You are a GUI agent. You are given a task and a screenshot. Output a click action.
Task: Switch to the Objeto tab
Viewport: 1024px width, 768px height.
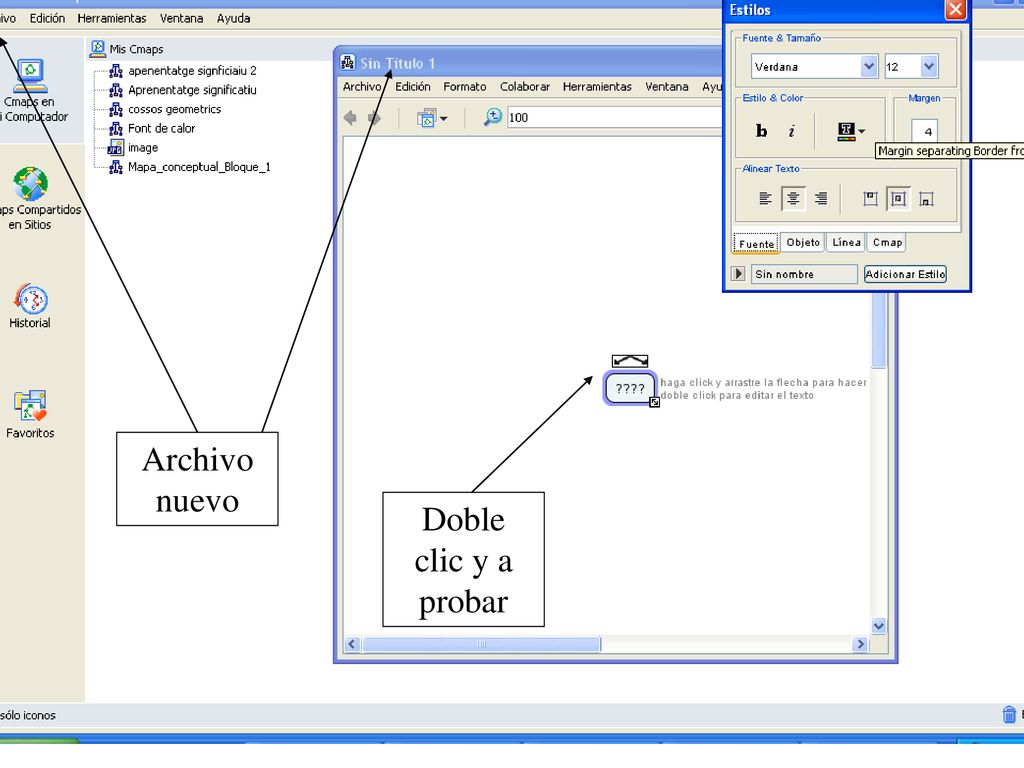(x=803, y=242)
